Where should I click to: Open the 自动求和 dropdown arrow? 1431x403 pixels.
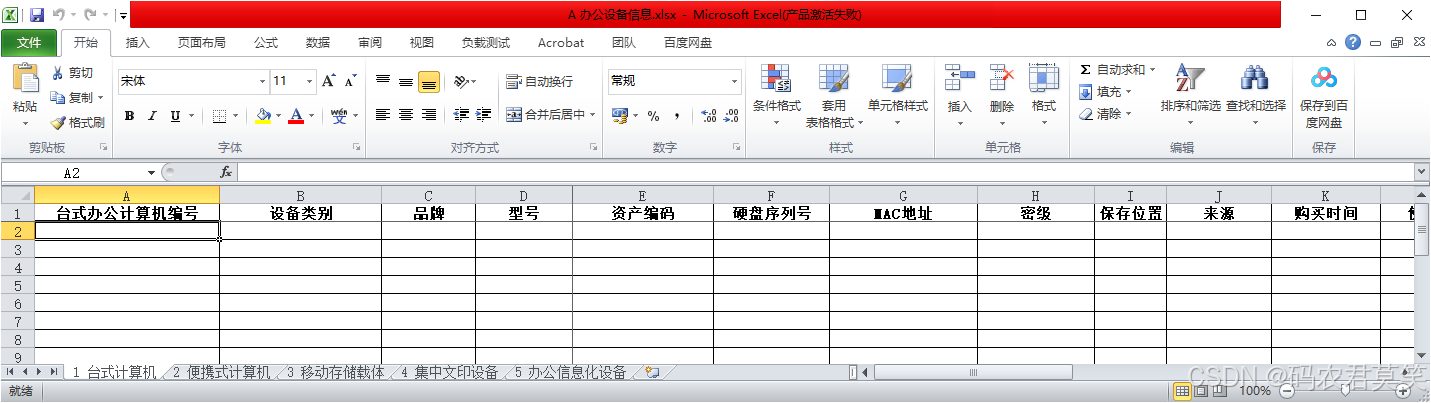pos(1151,70)
